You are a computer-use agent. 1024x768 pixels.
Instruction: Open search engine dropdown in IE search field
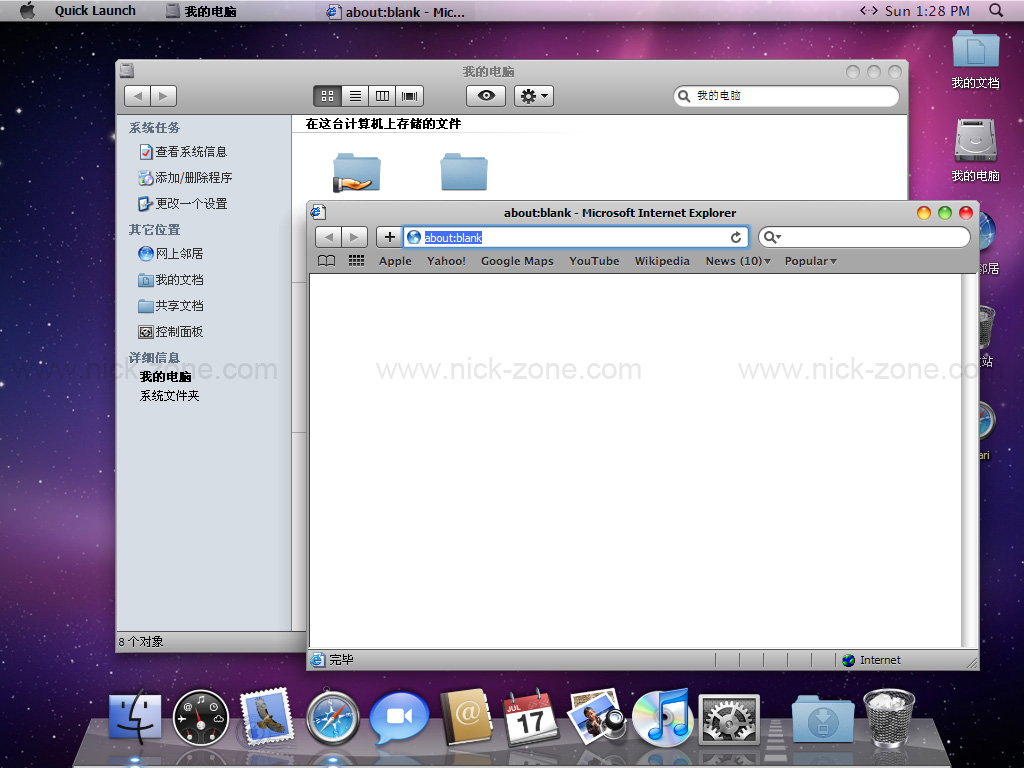pos(773,237)
